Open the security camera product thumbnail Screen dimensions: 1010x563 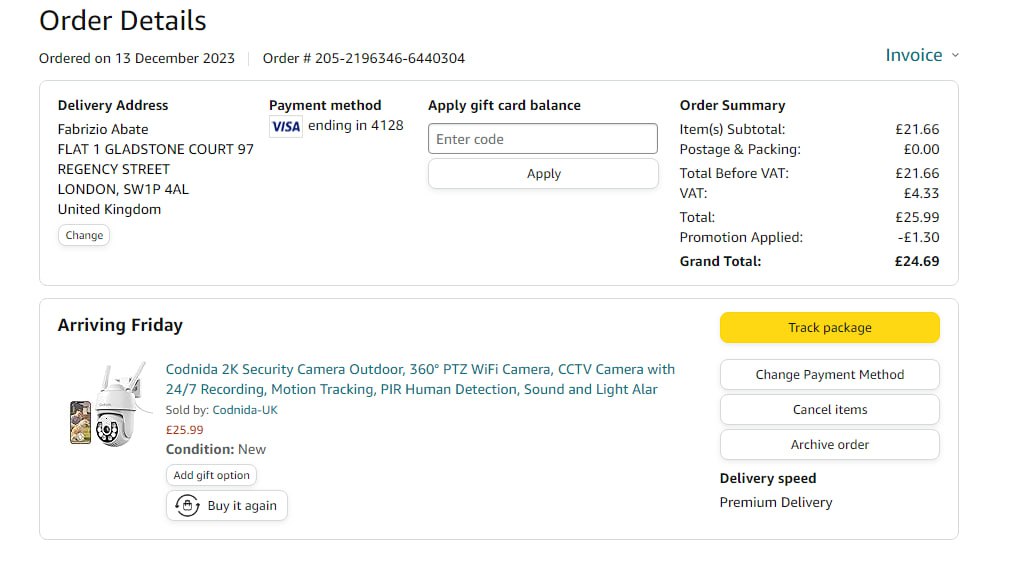click(101, 407)
